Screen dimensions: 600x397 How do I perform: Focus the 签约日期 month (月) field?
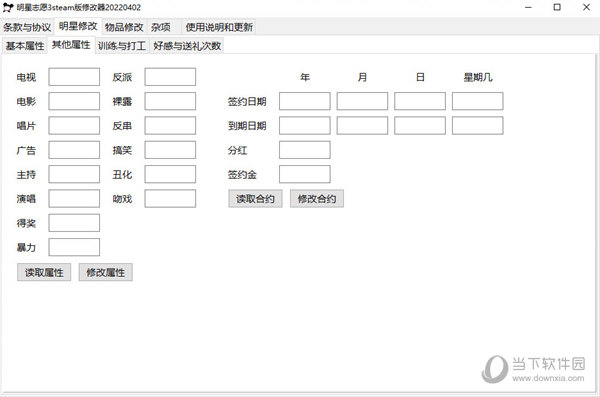point(362,101)
